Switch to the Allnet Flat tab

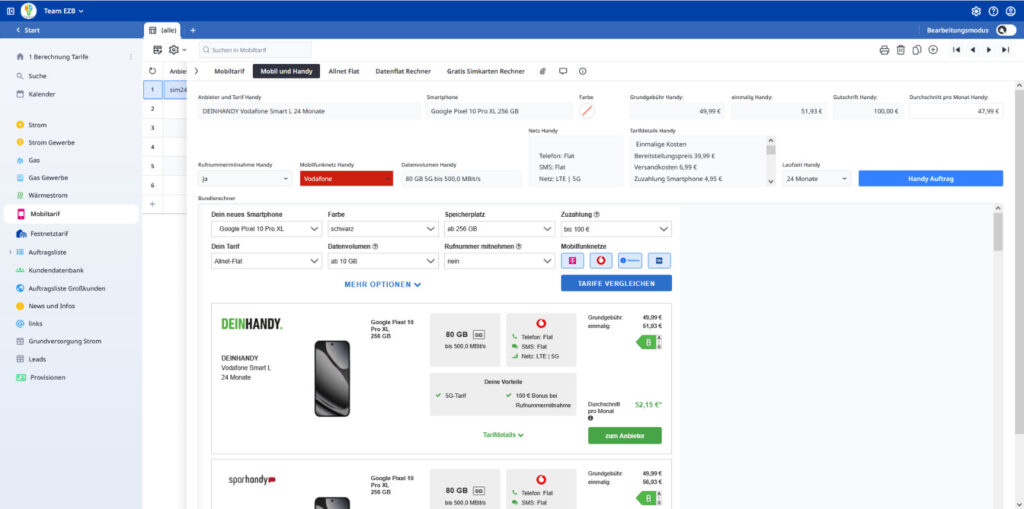coord(344,71)
